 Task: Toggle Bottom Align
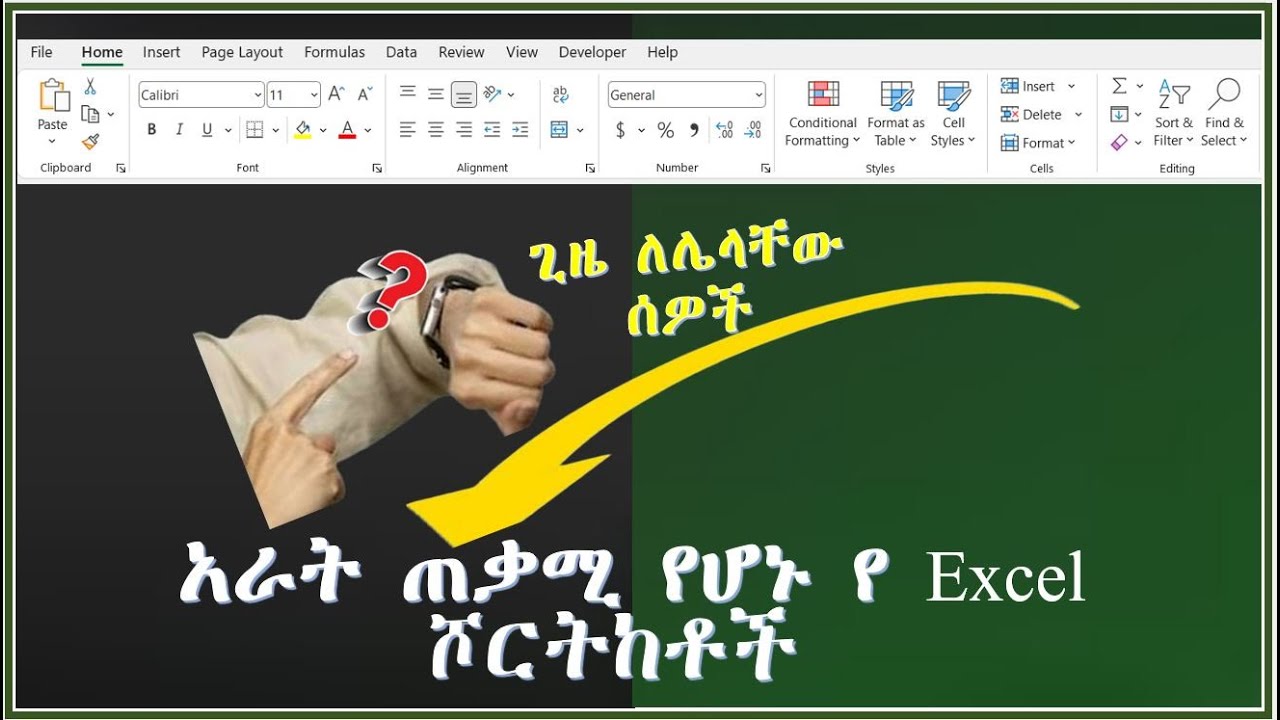[x=464, y=94]
